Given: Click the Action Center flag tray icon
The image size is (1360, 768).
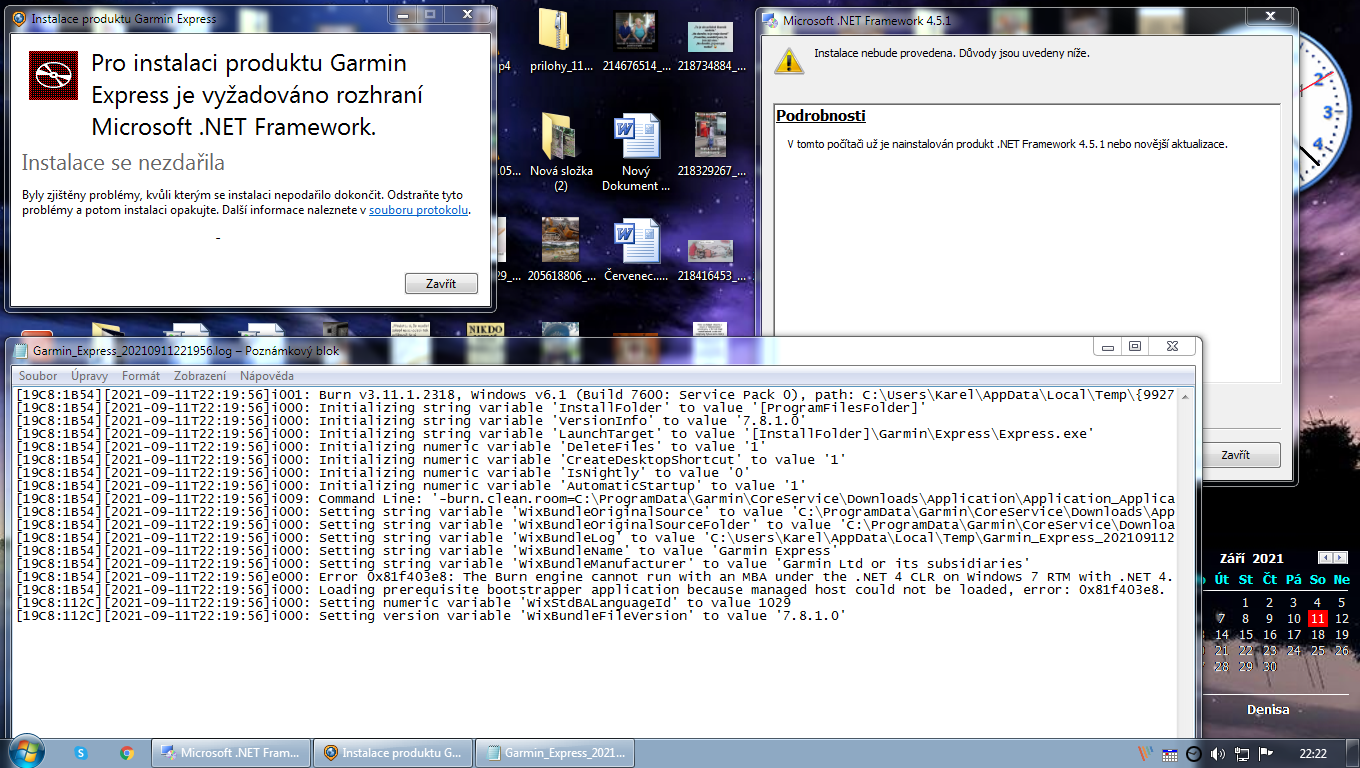Looking at the screenshot, I should [1265, 753].
